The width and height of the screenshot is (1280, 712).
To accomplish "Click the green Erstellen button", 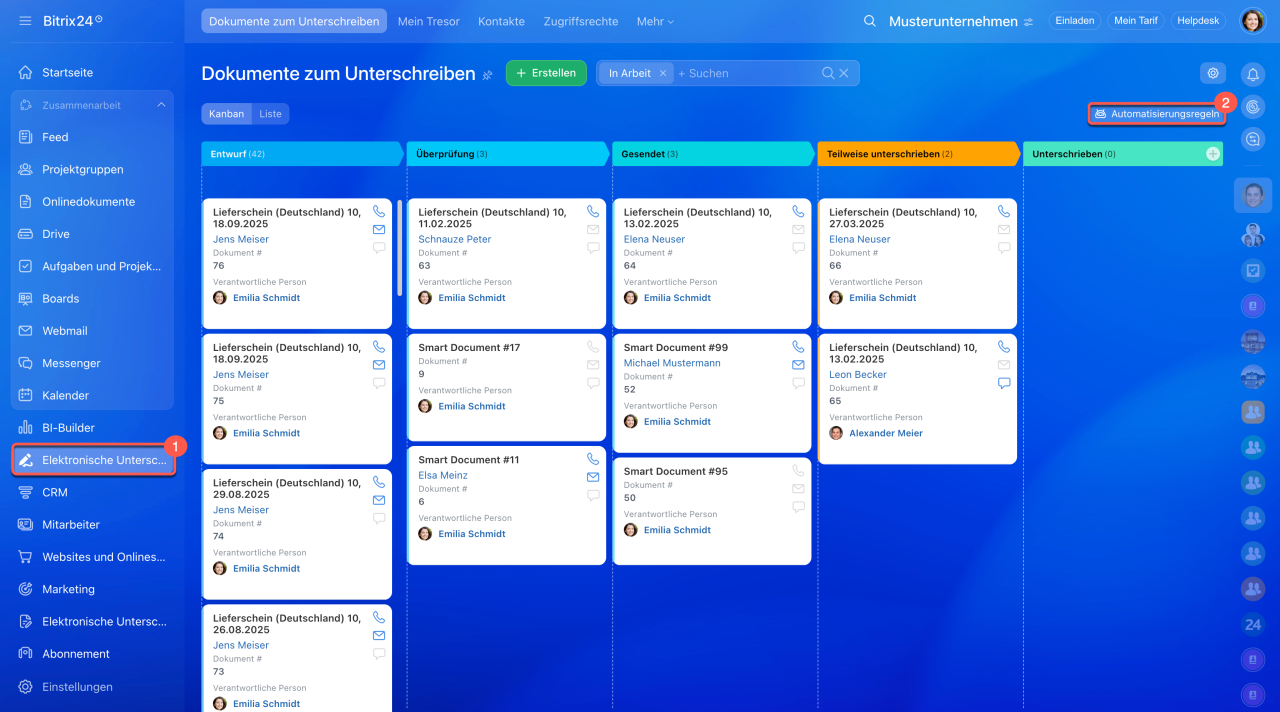I will 546,73.
